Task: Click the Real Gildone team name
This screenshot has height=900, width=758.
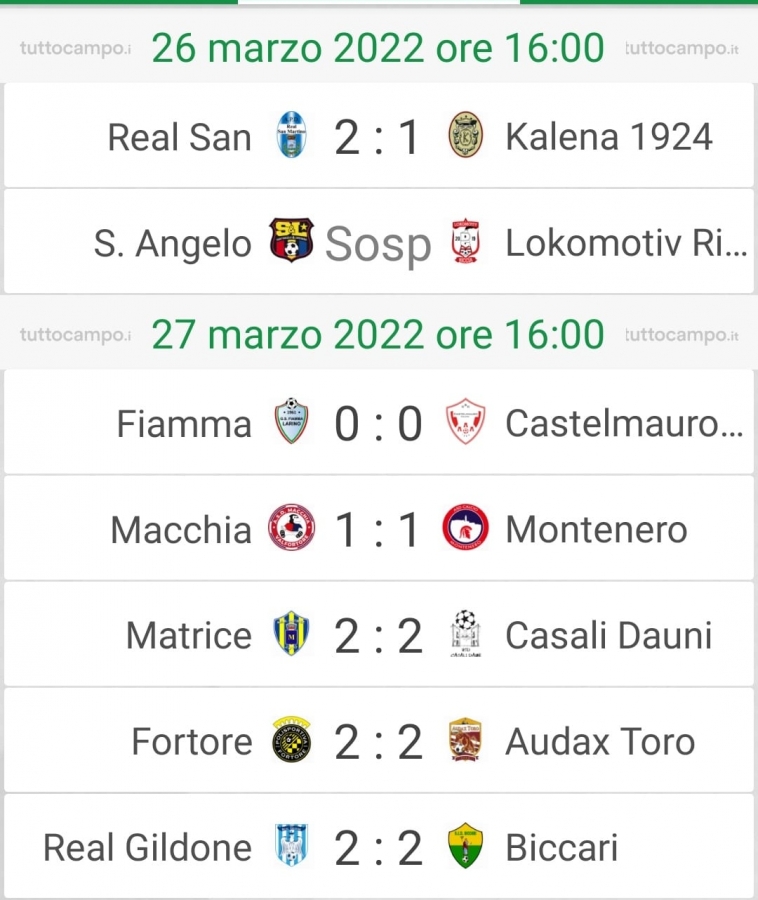Action: 147,847
